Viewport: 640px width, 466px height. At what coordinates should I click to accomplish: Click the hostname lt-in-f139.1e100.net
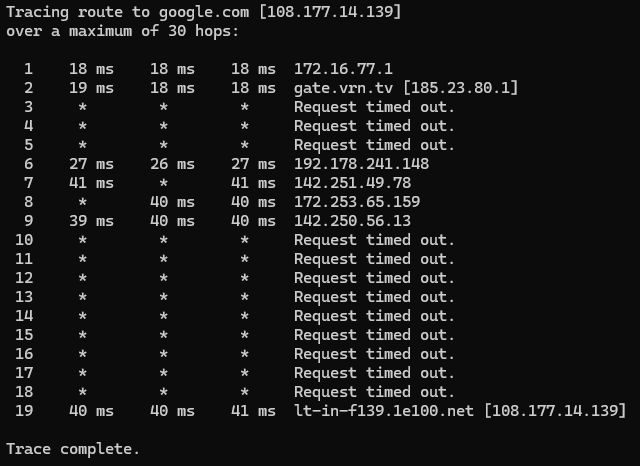[x=379, y=411]
